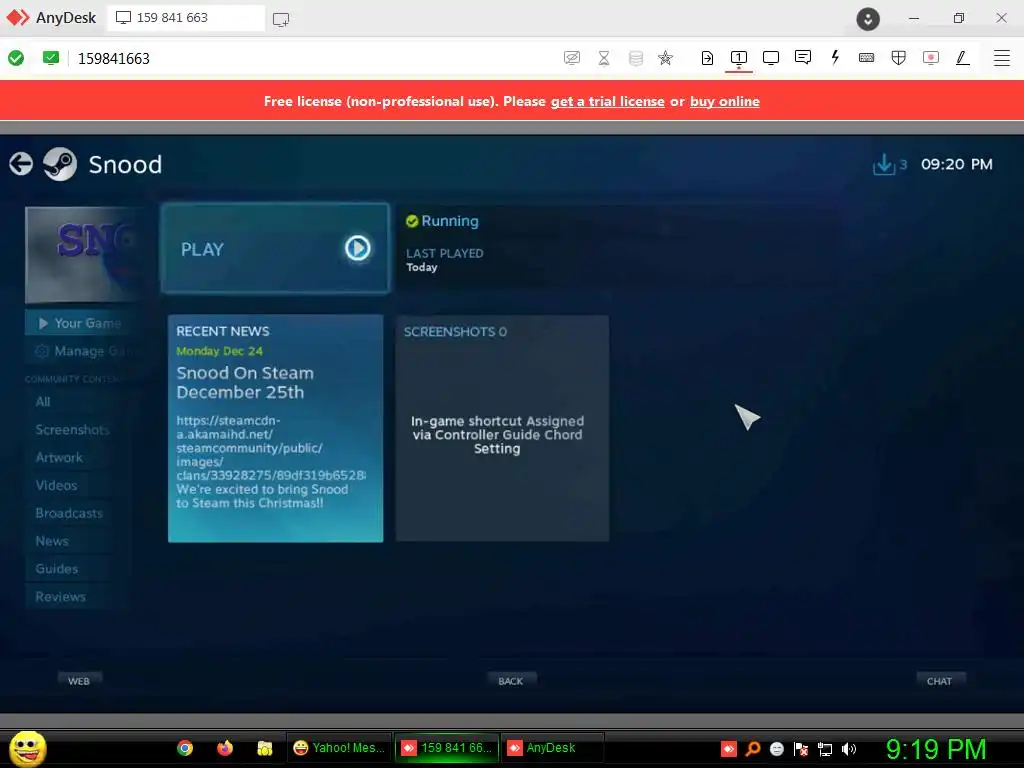Open Reviews community content entry

click(61, 597)
